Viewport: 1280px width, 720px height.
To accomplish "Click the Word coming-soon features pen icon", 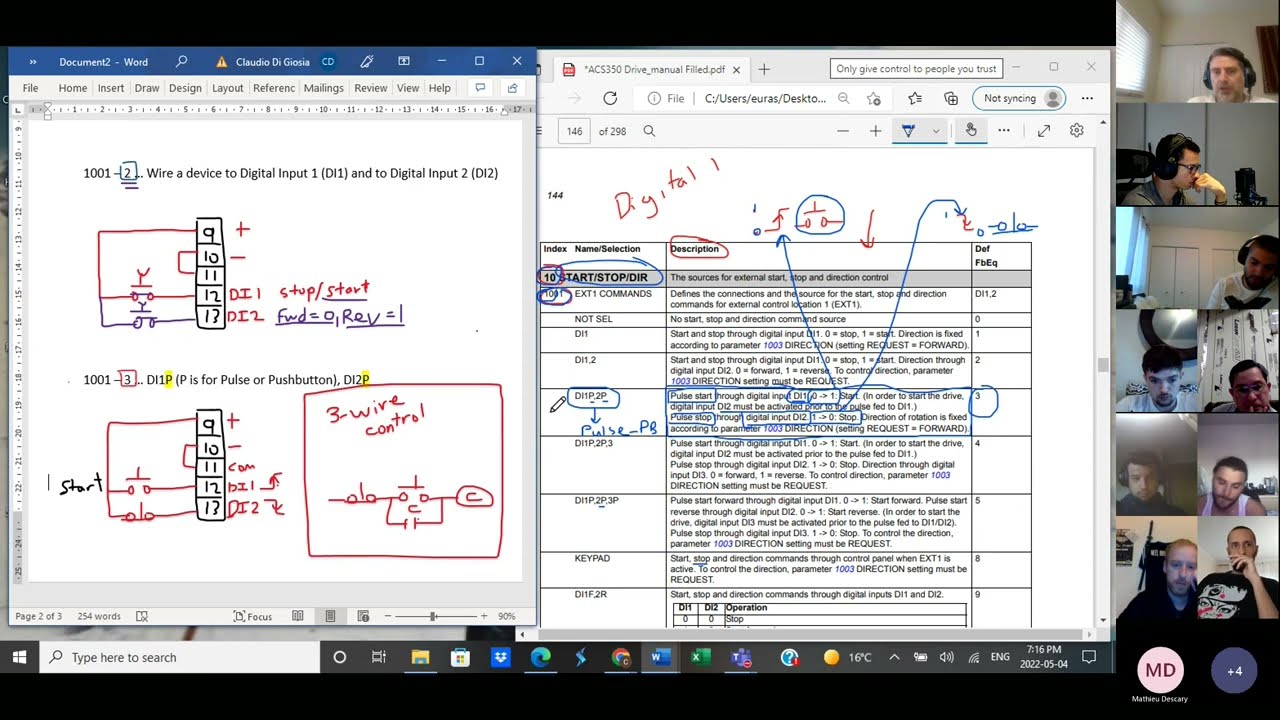I will click(x=367, y=62).
